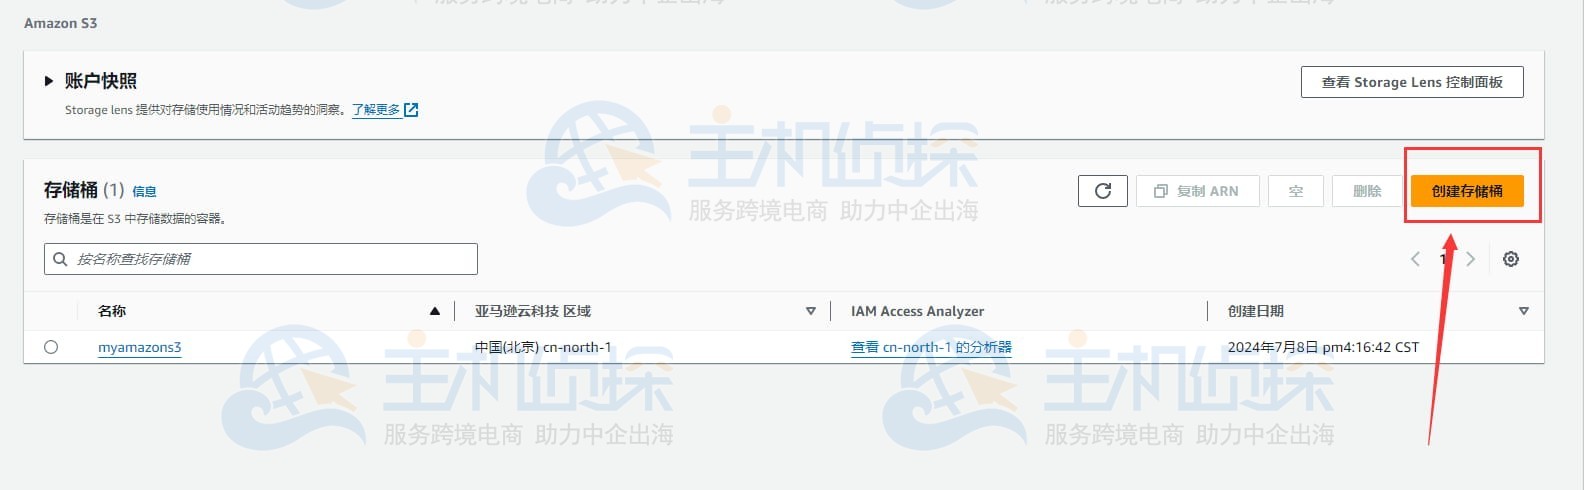Click the 按名称查找存储桶 search field

(270, 259)
